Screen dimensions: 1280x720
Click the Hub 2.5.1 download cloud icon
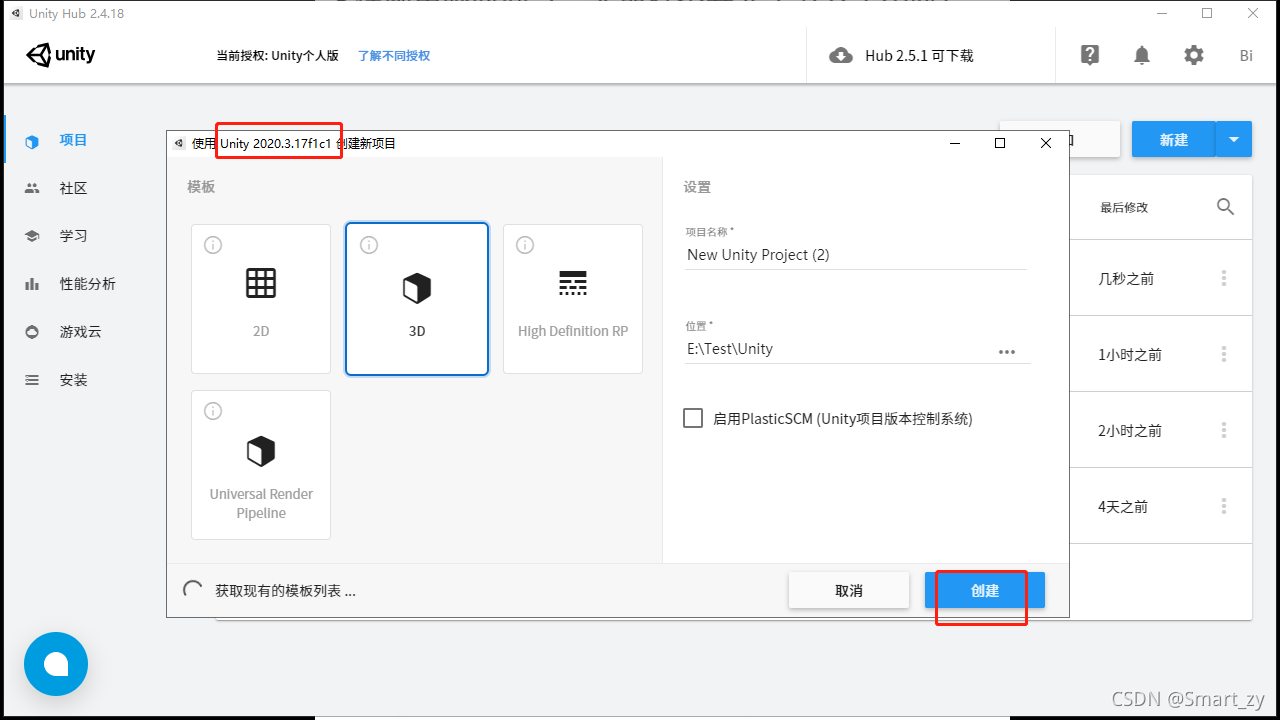841,56
